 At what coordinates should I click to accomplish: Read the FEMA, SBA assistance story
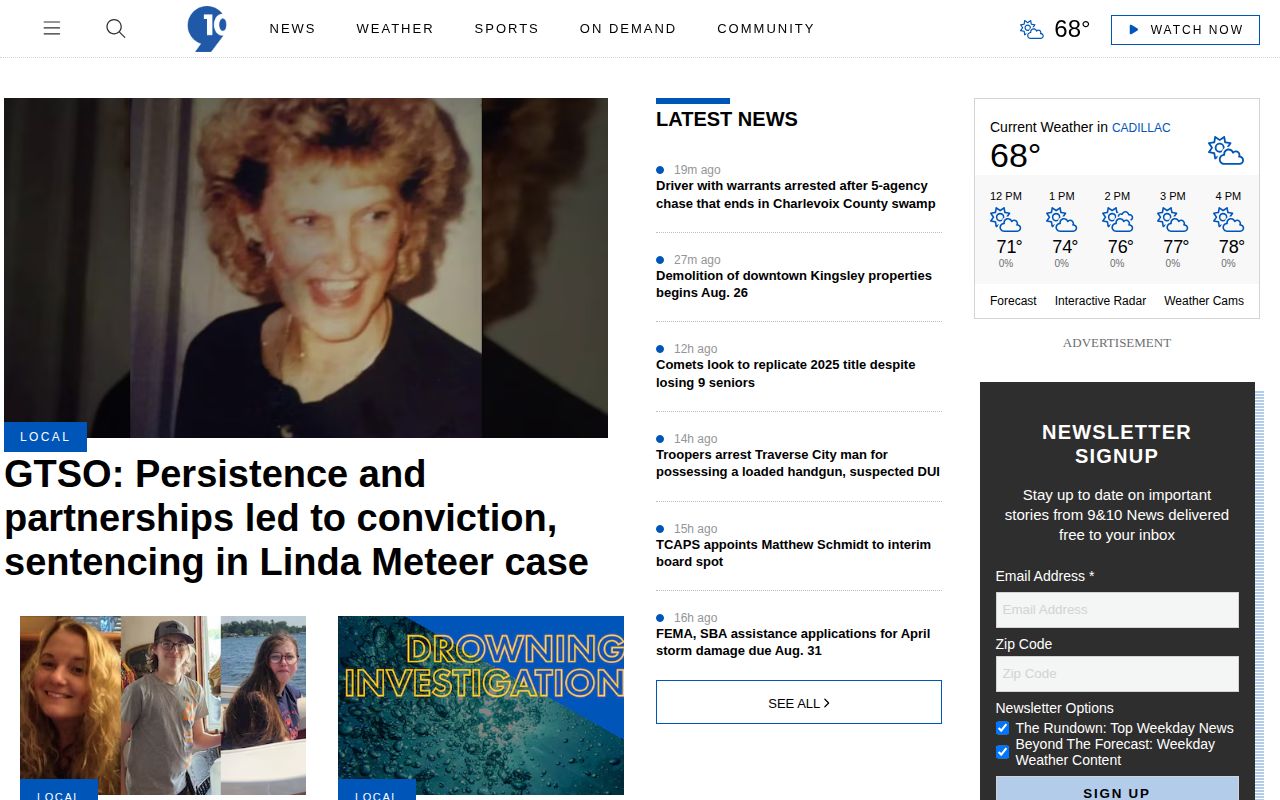coord(793,642)
